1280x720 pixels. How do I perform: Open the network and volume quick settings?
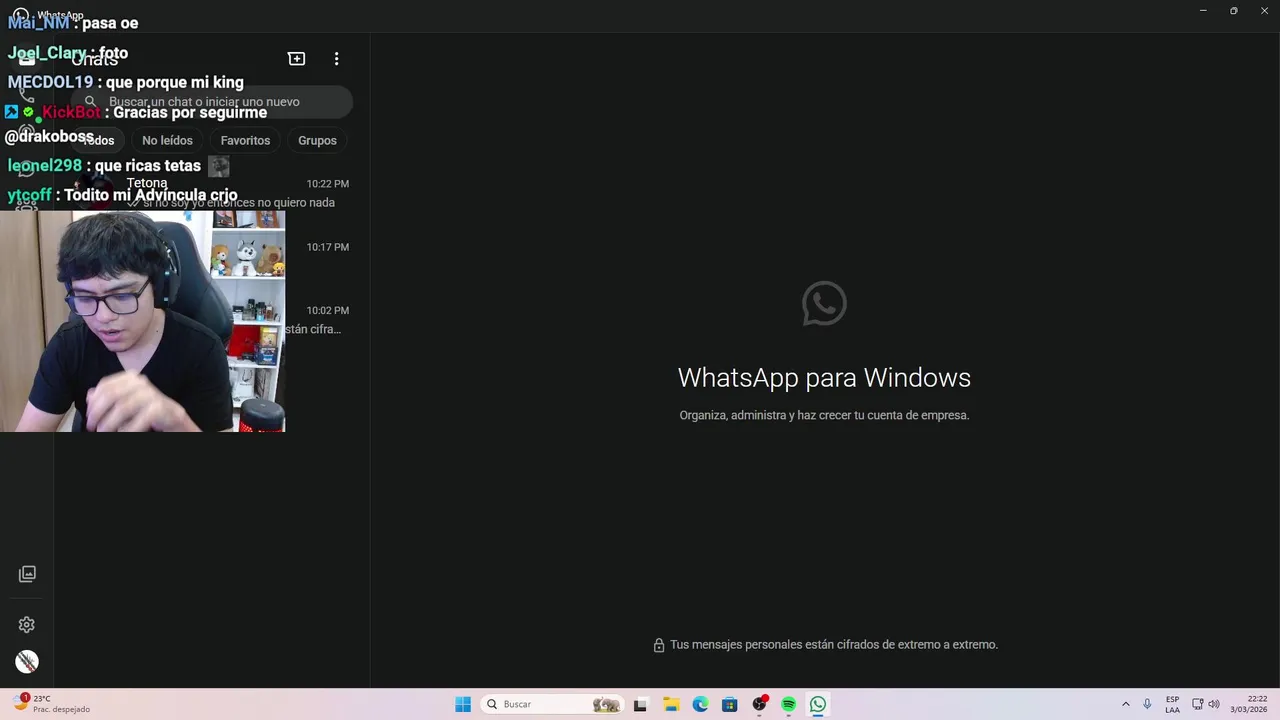coord(1205,704)
